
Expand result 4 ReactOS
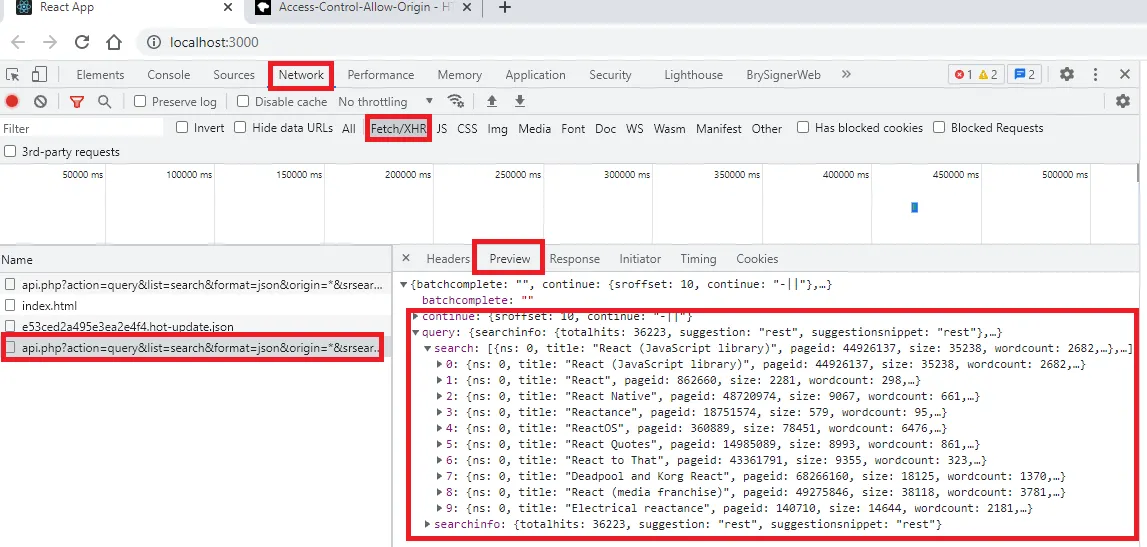point(440,428)
